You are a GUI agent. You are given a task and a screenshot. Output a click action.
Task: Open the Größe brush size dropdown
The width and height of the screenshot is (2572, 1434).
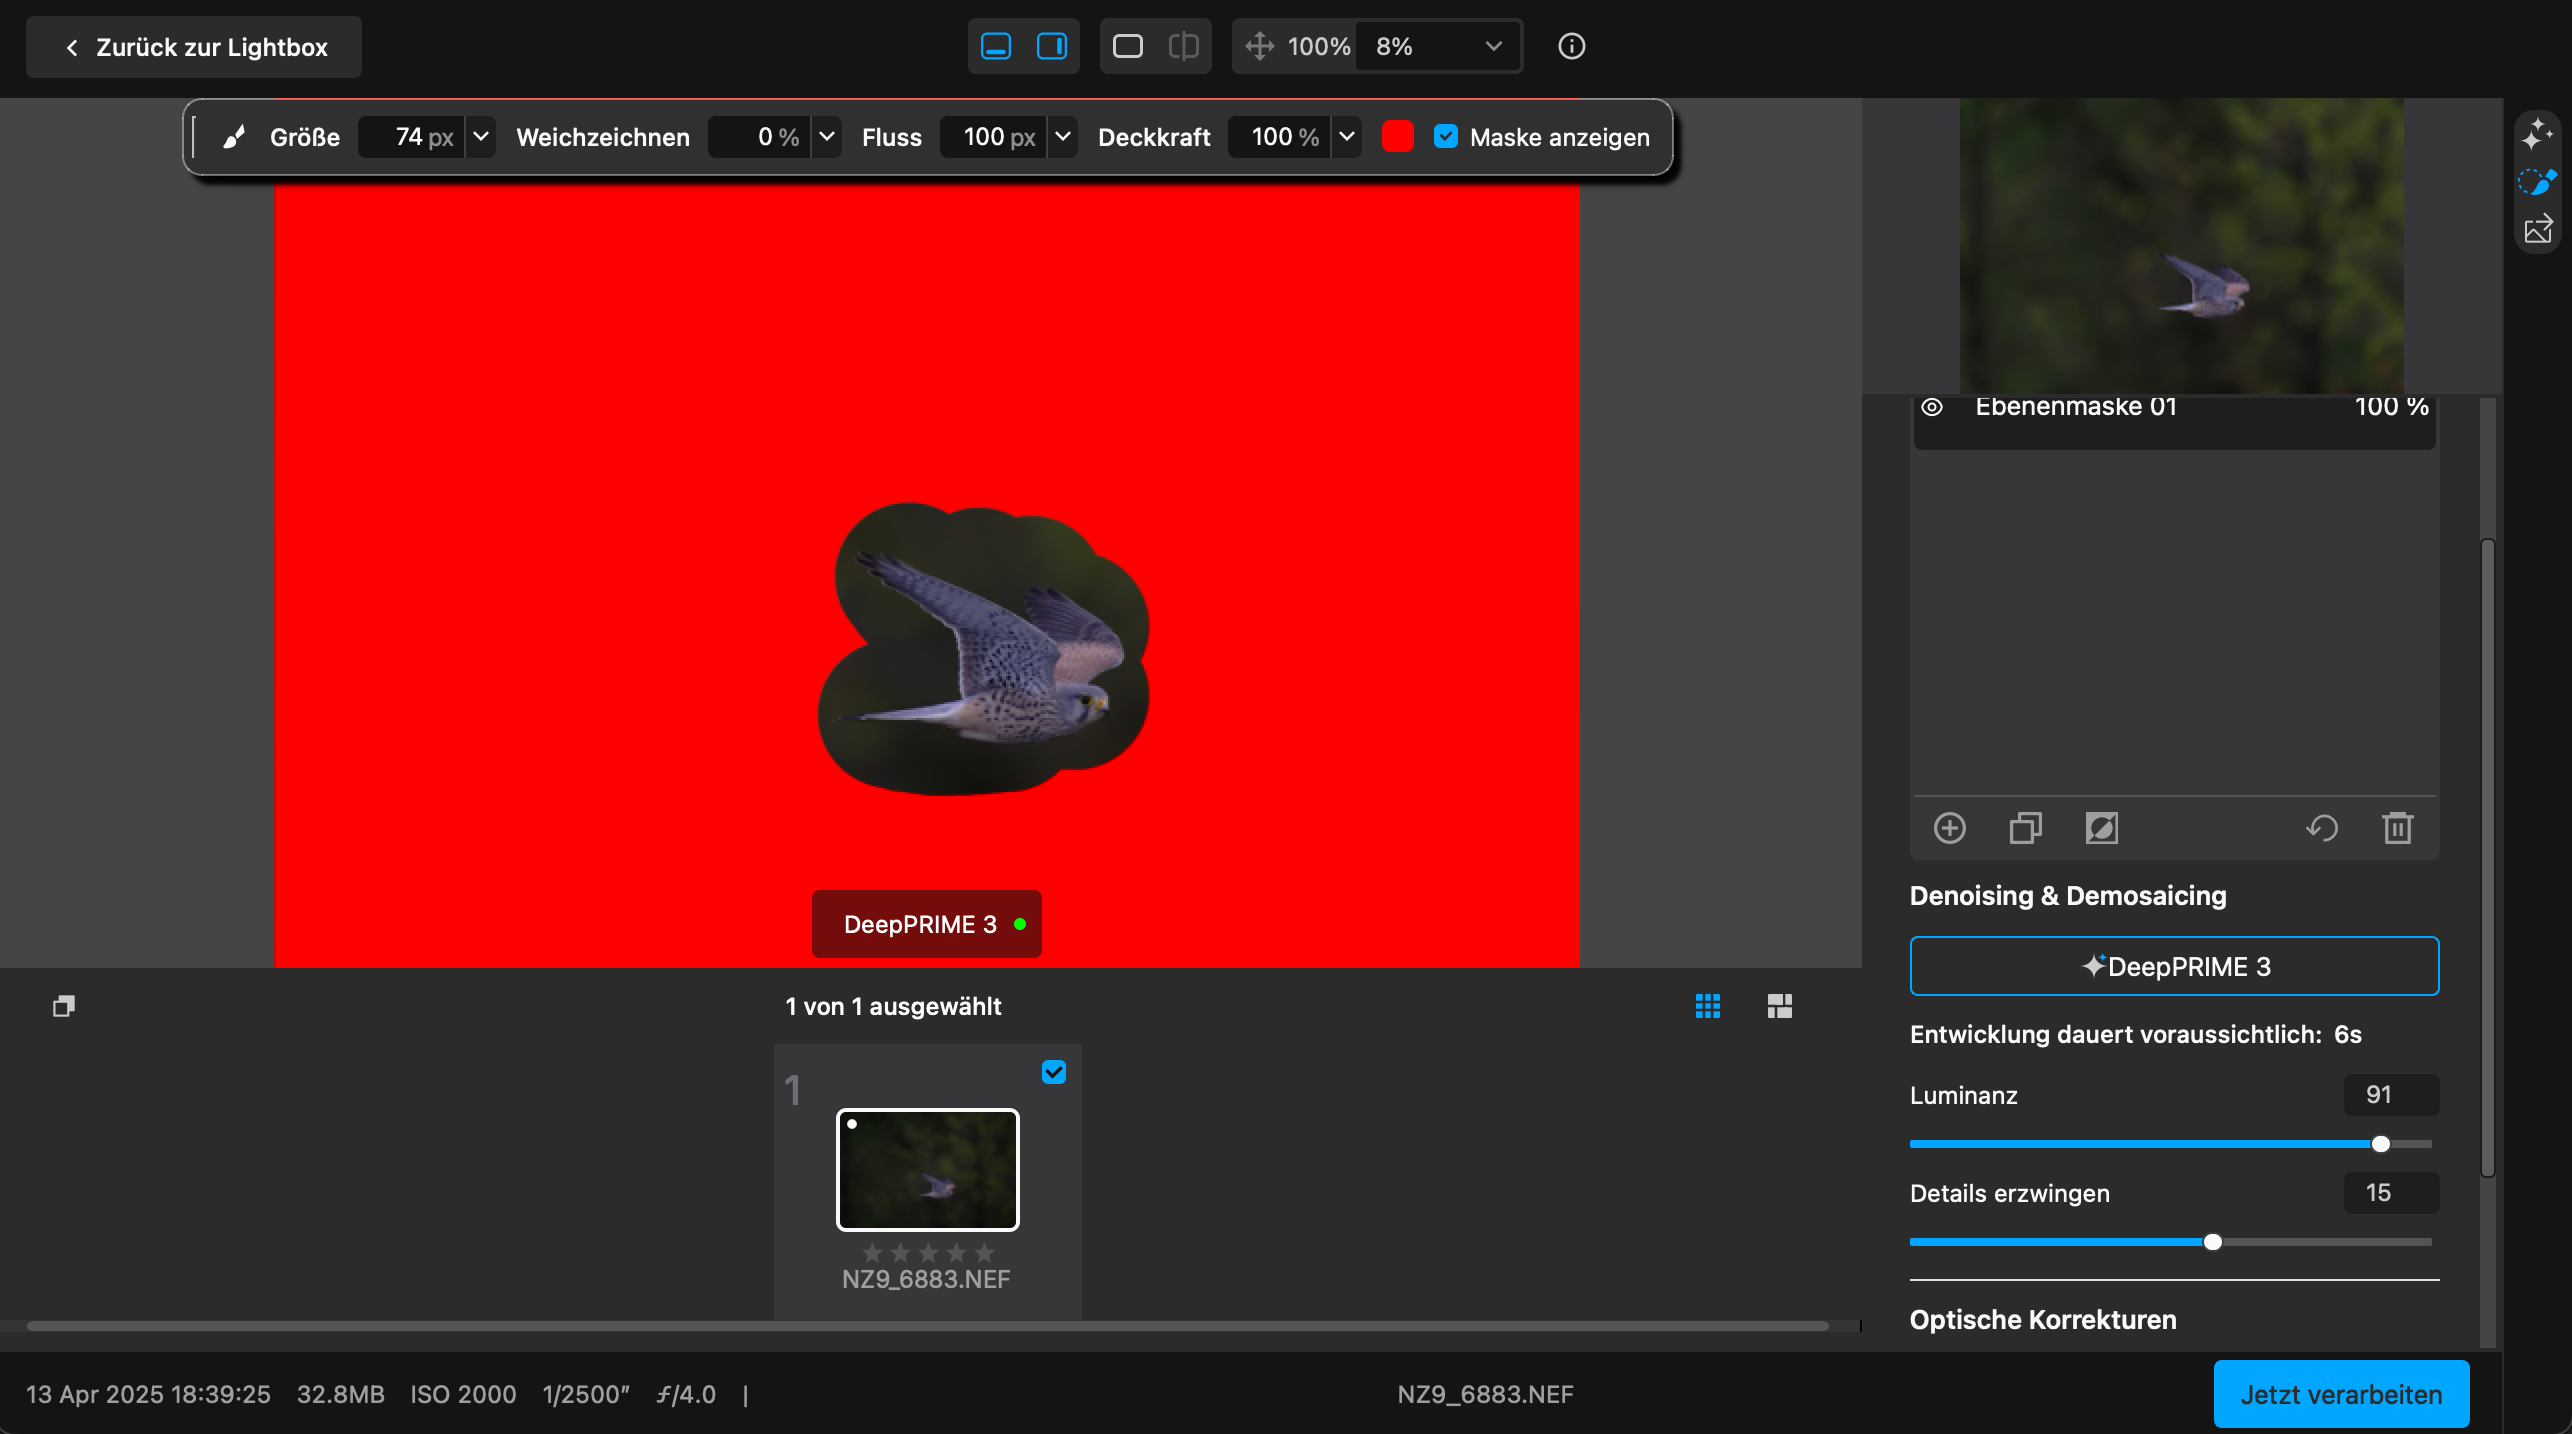tap(481, 137)
